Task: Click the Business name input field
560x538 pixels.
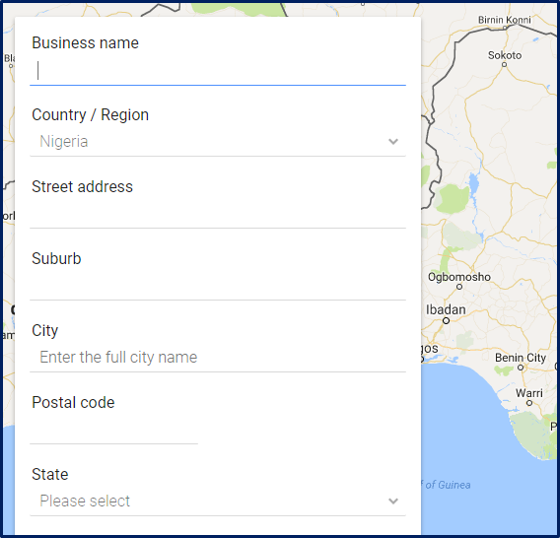Action: tap(218, 71)
